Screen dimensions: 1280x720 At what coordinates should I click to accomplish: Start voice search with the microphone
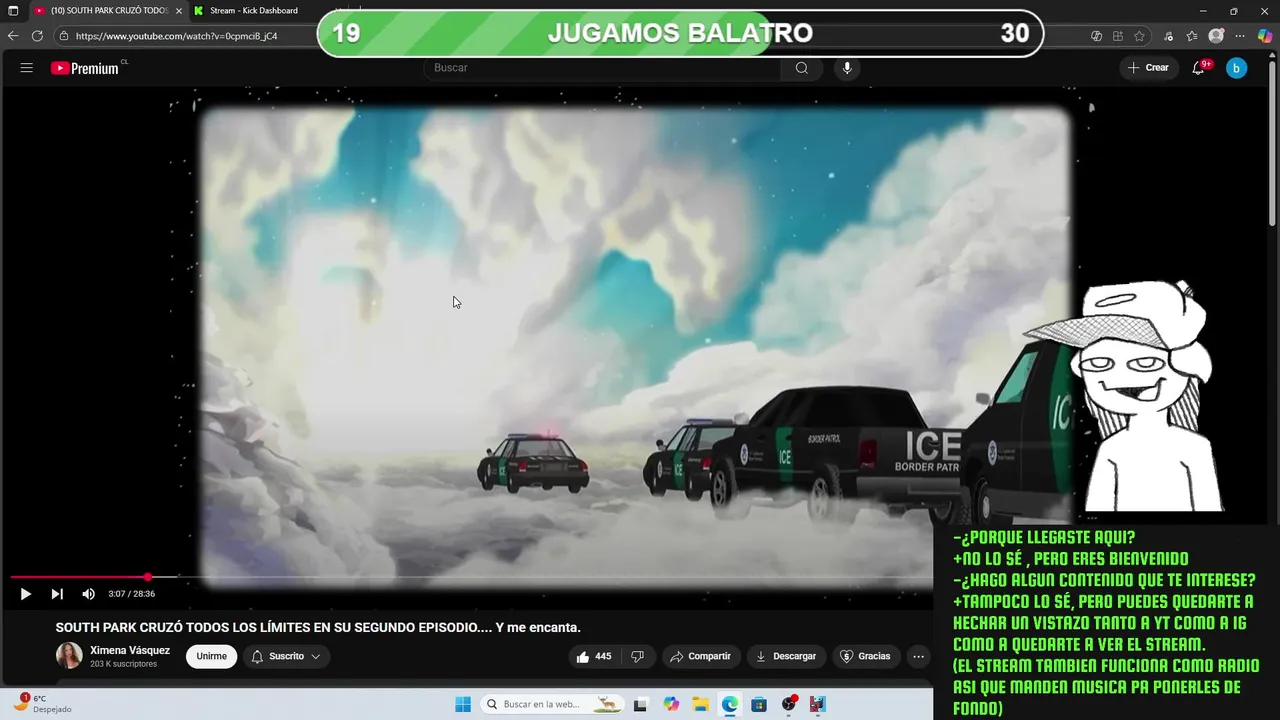pyautogui.click(x=847, y=68)
